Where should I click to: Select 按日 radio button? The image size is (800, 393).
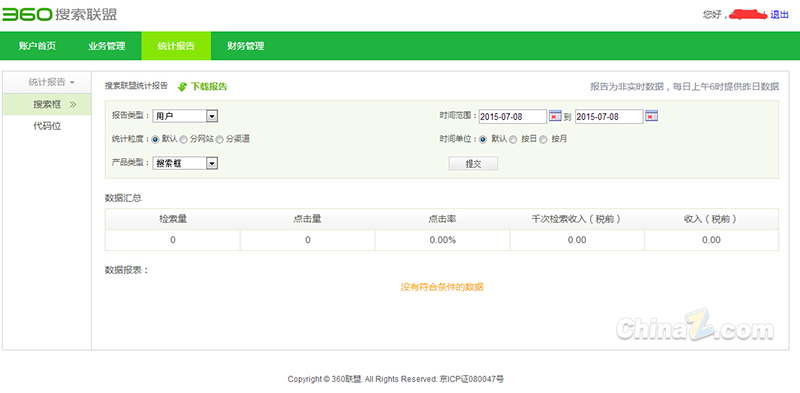pos(513,139)
